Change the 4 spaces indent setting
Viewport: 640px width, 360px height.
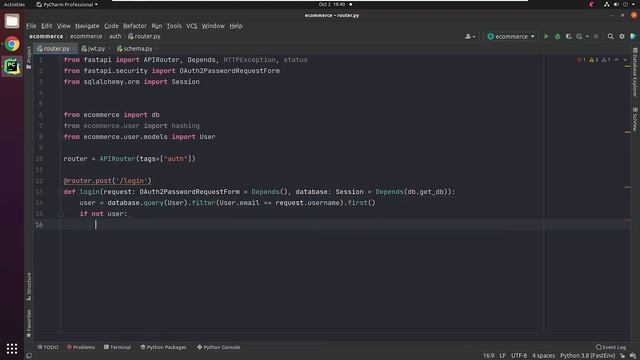click(543, 356)
